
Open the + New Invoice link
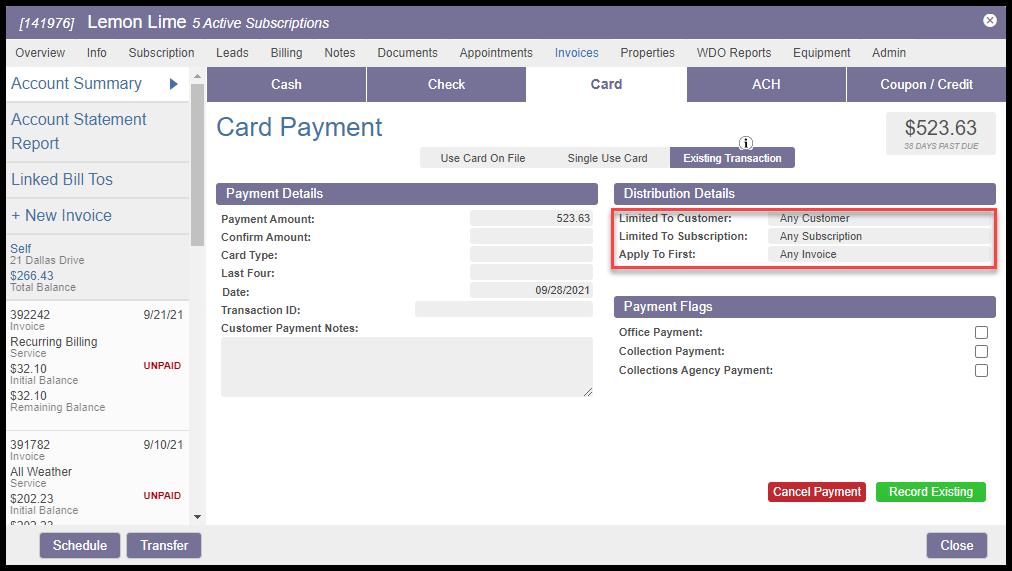62,216
